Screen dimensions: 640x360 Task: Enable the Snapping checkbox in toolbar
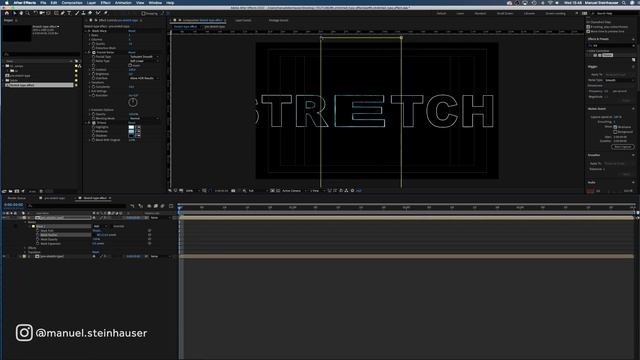(143, 13)
